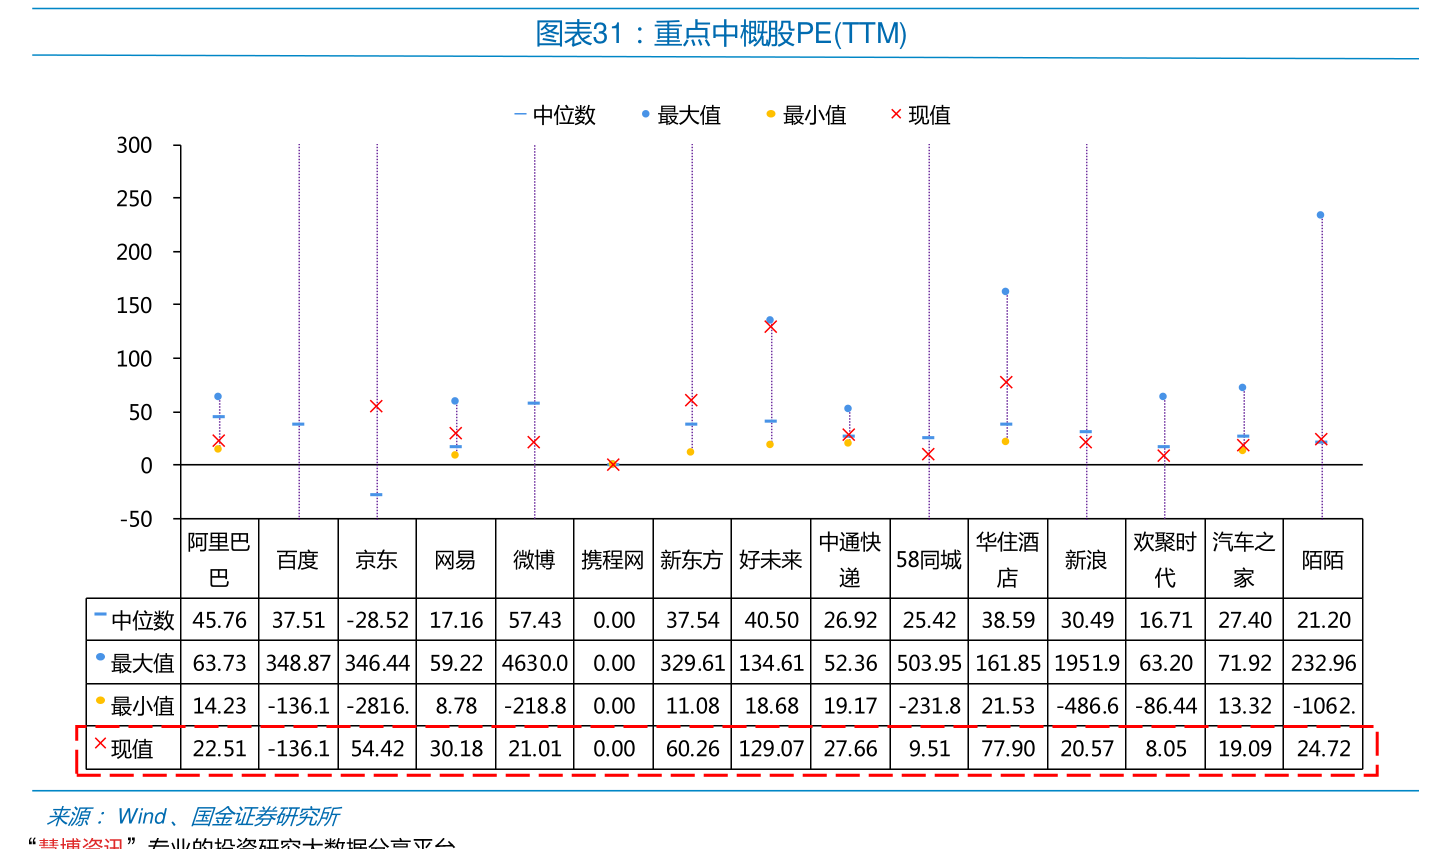The height and width of the screenshot is (849, 1440).
Task: Click the minimum cell -218.8 for 微博
Action: (535, 706)
